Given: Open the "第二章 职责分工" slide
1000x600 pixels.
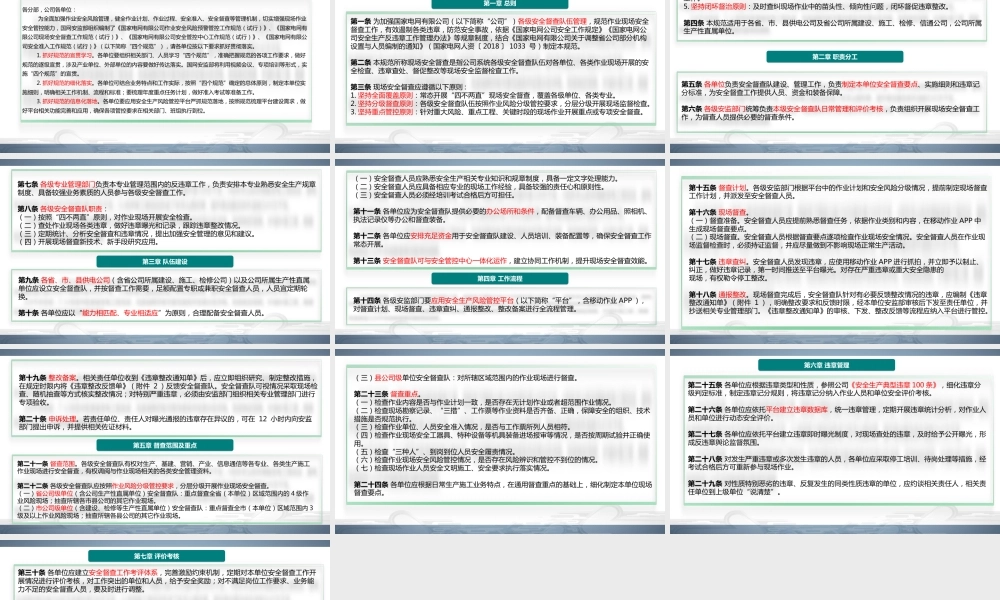Looking at the screenshot, I should 834,56.
